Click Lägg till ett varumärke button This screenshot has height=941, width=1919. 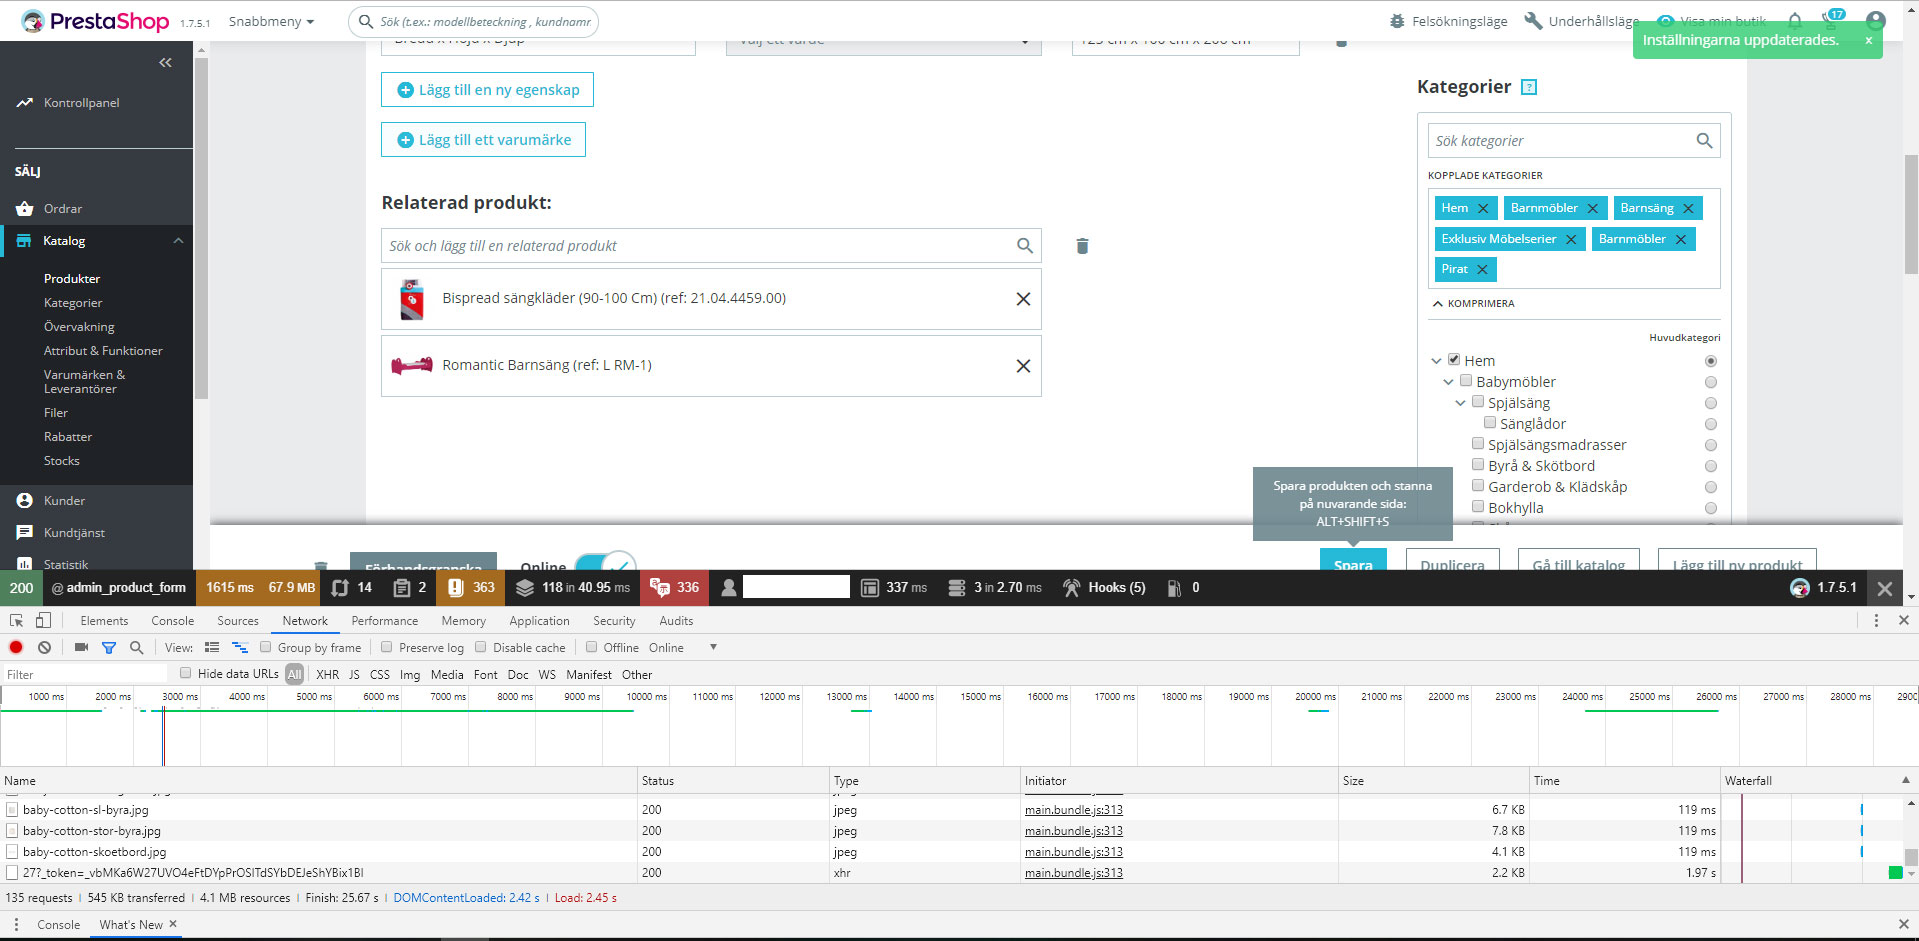(483, 140)
